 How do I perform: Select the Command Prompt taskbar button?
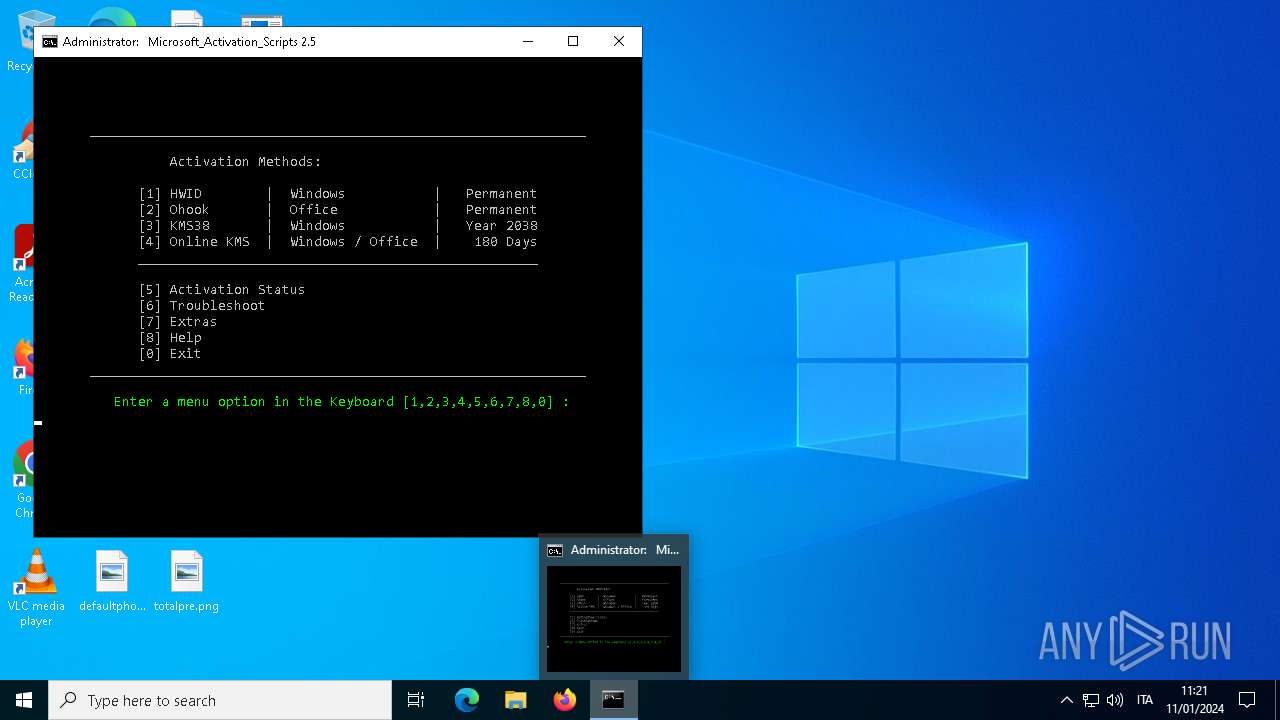coord(614,700)
